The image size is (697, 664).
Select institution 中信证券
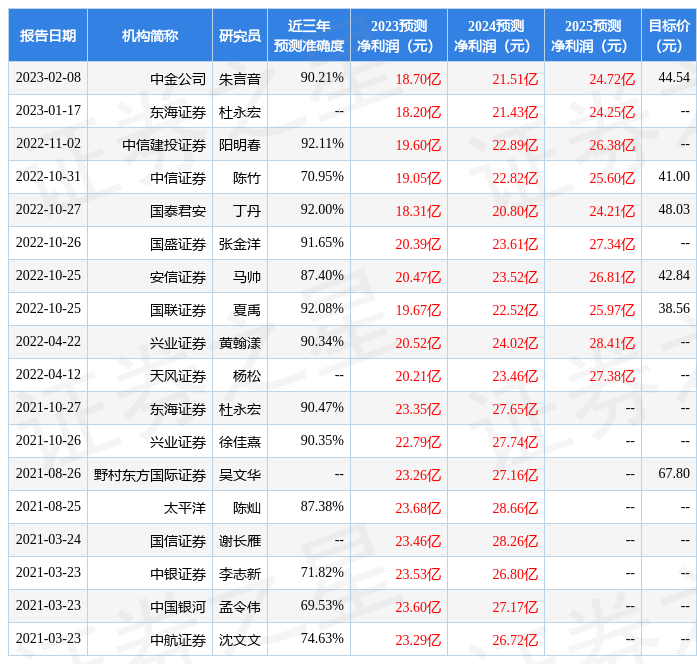click(x=178, y=178)
